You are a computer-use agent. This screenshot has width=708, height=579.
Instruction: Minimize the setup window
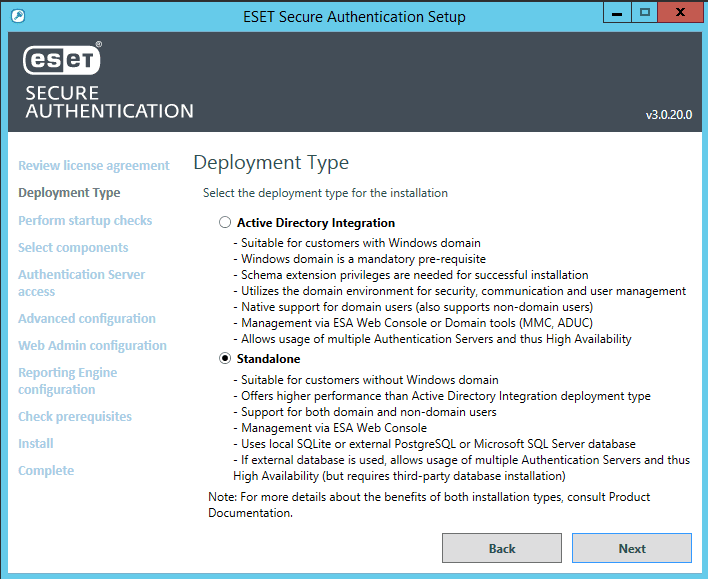coord(616,14)
